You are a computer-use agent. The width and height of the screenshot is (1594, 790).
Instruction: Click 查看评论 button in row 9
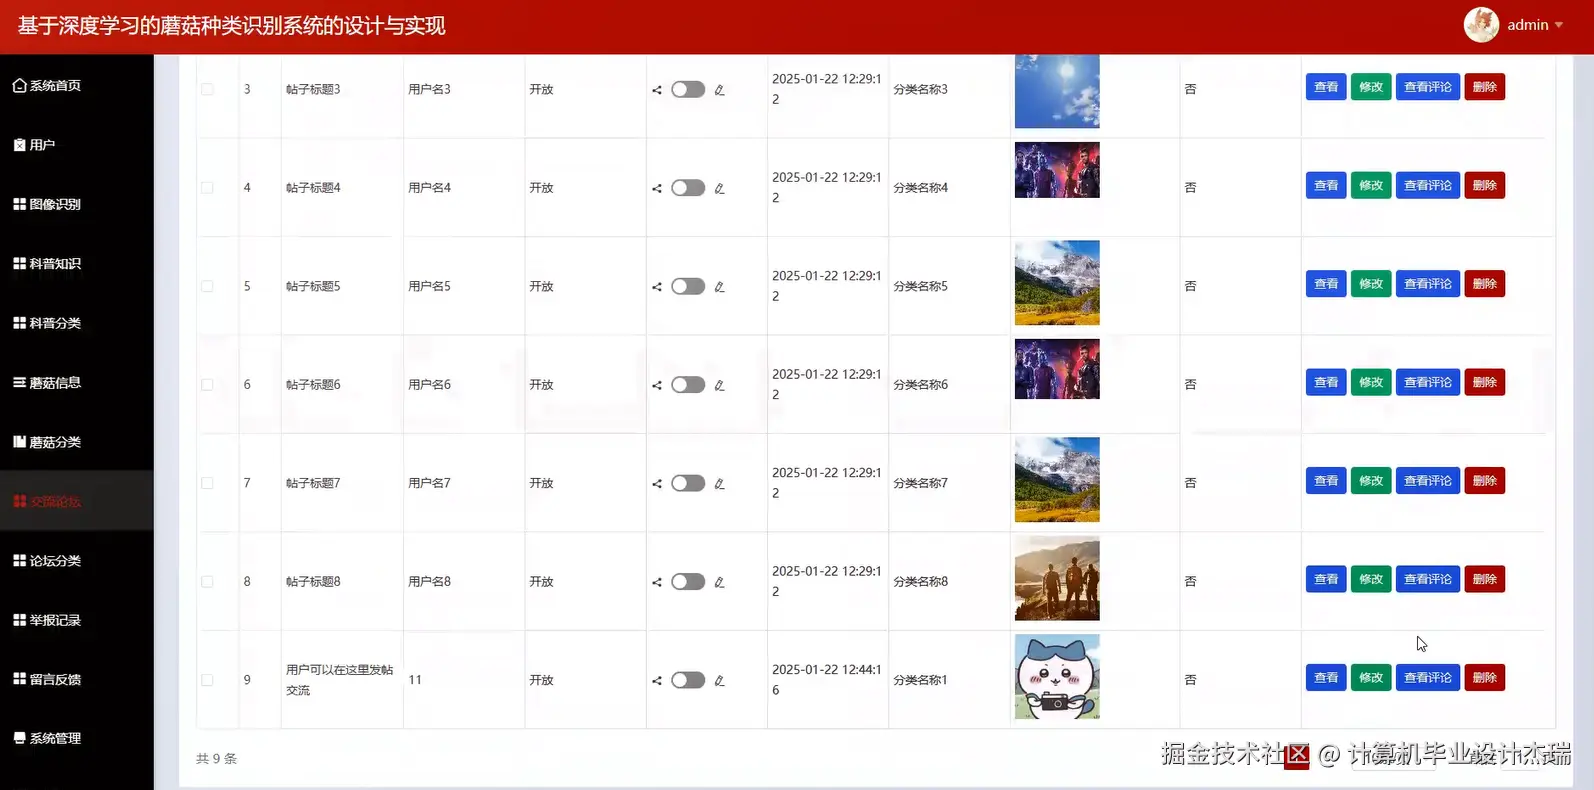coord(1428,678)
